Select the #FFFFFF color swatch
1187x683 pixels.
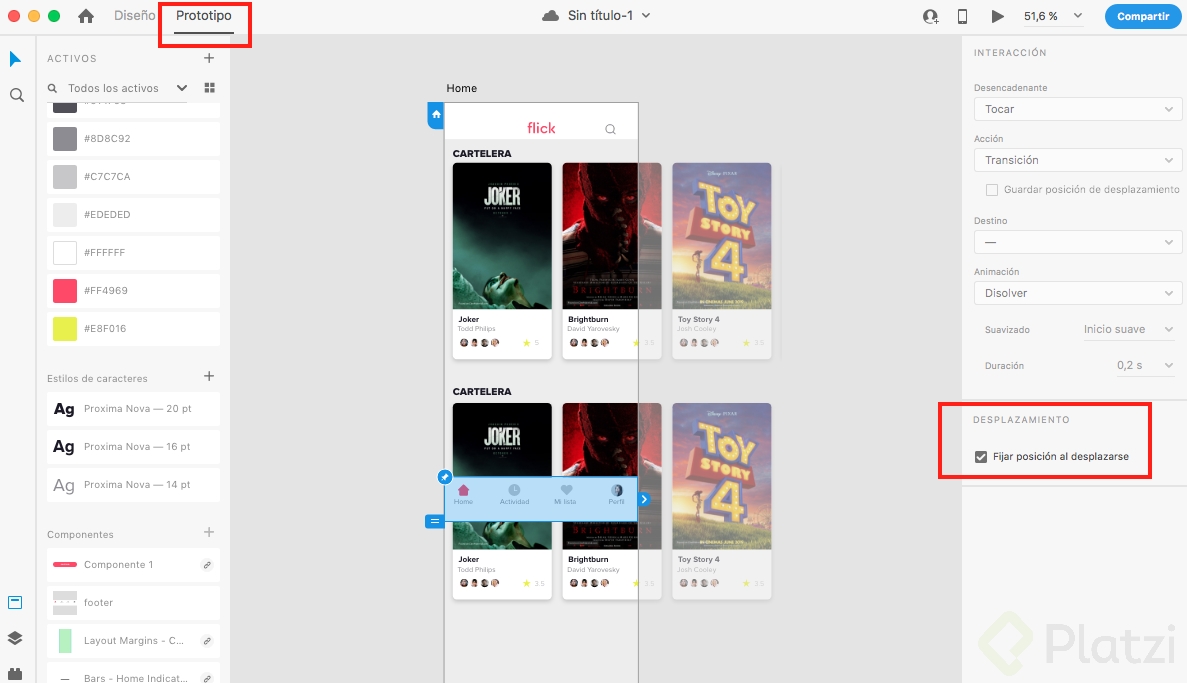[x=65, y=253]
